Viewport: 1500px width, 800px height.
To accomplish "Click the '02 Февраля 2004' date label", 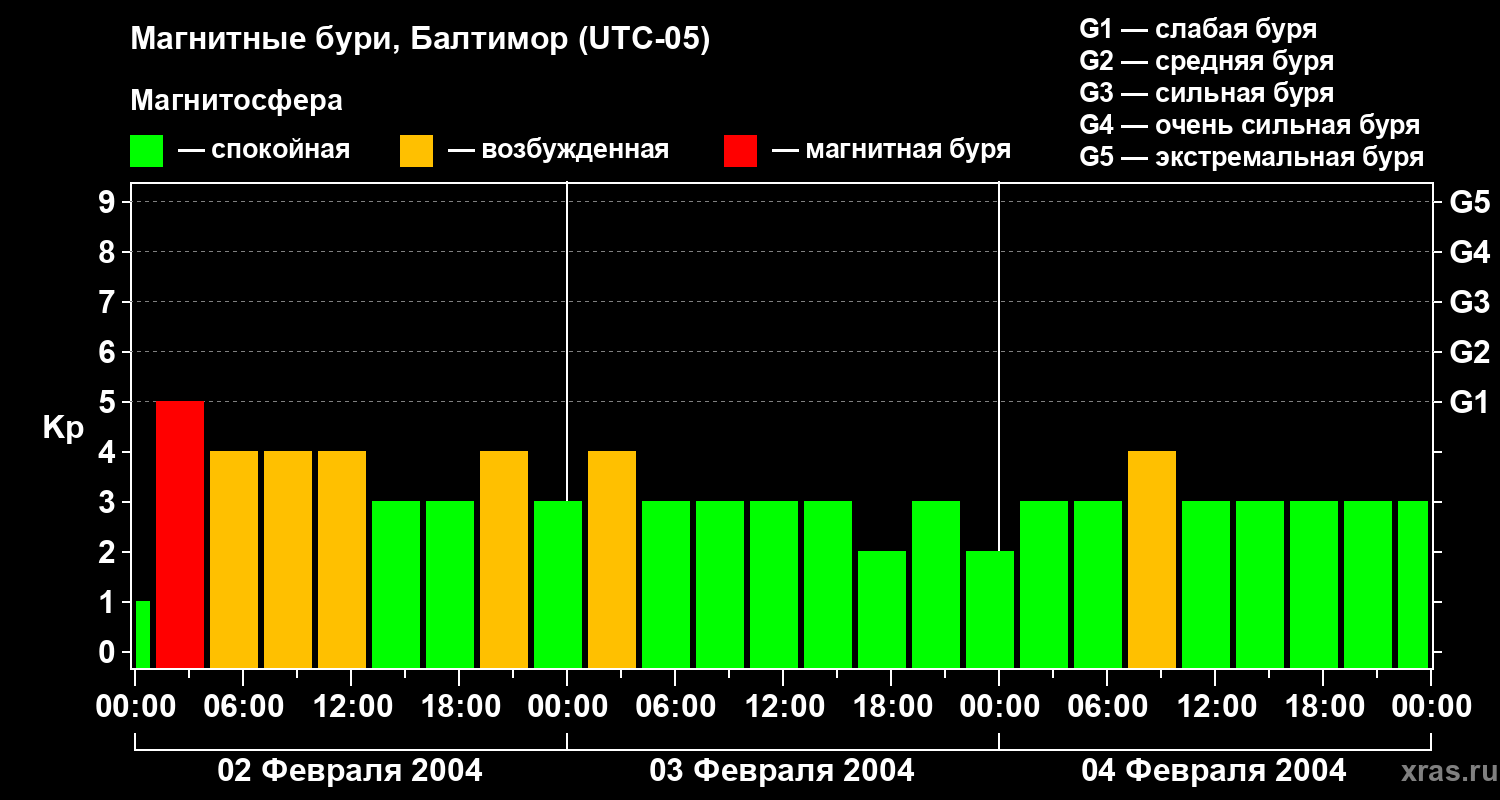I will pos(350,771).
